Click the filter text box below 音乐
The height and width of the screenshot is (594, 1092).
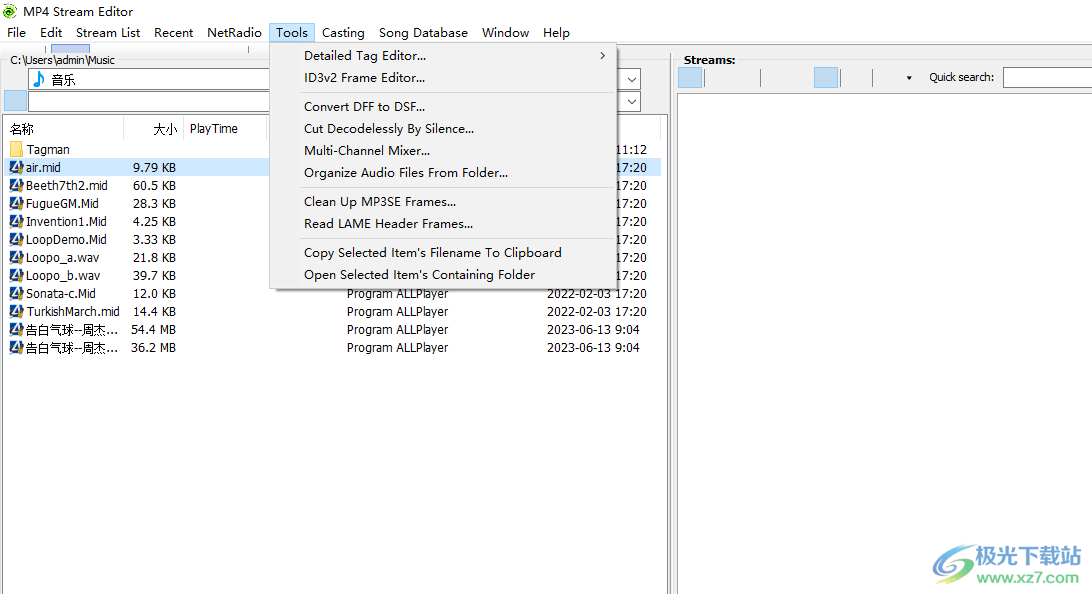tap(148, 102)
